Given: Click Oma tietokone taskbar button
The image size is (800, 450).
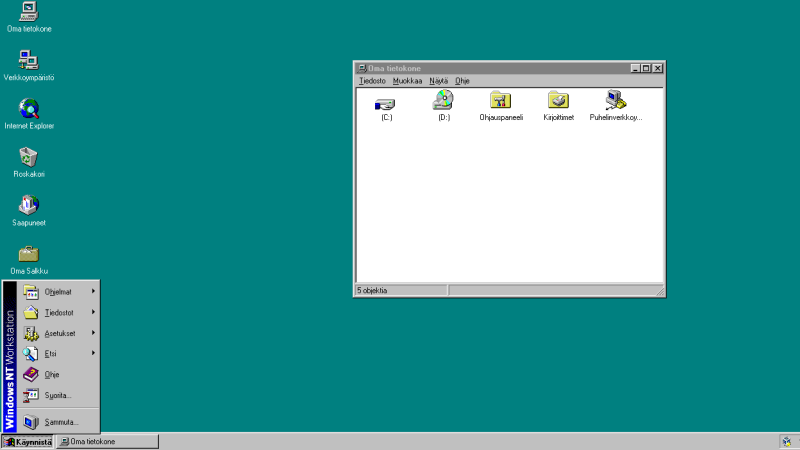Looking at the screenshot, I should pos(108,442).
